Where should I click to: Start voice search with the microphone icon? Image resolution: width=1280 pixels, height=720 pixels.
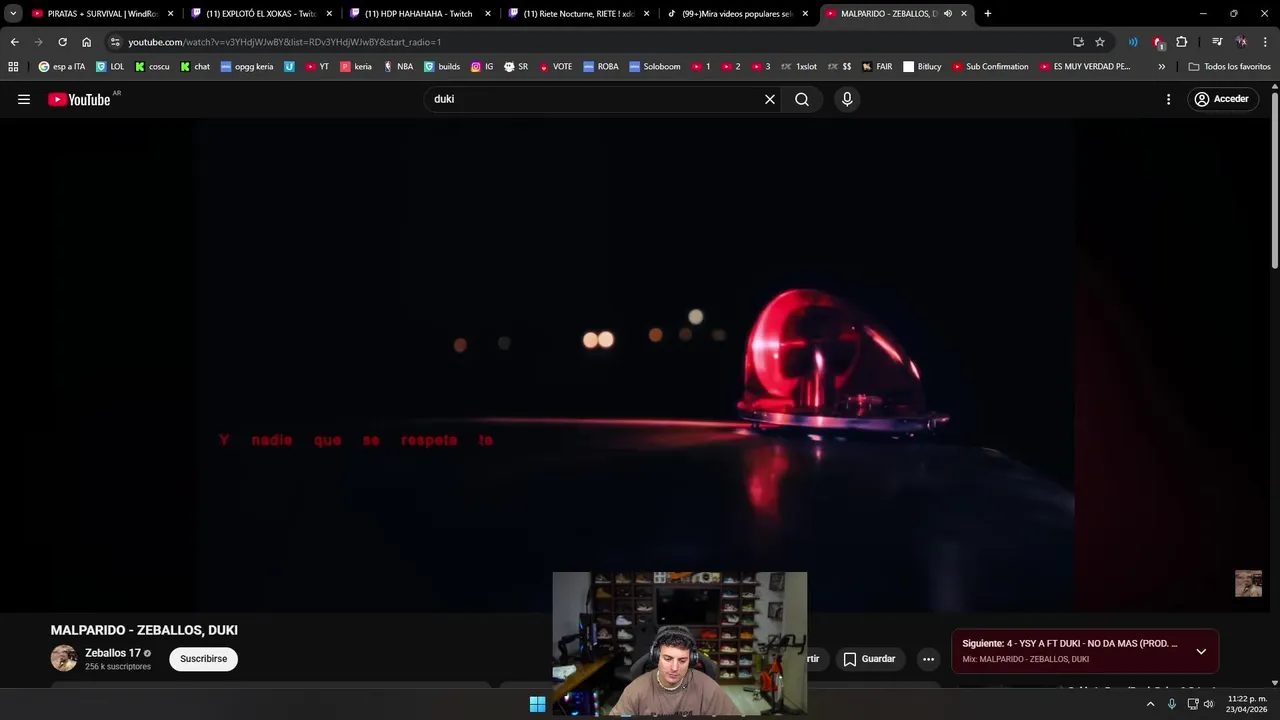pos(847,99)
